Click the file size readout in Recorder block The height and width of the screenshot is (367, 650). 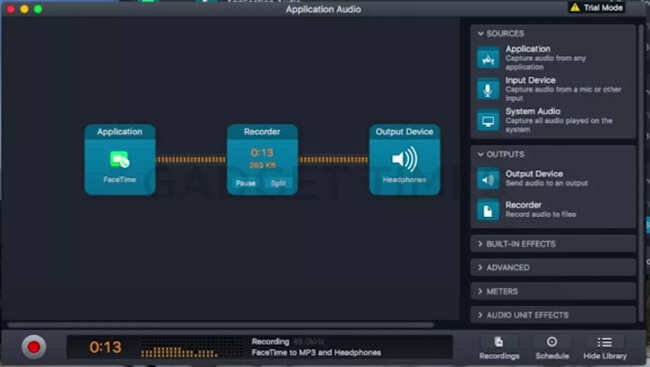[262, 165]
